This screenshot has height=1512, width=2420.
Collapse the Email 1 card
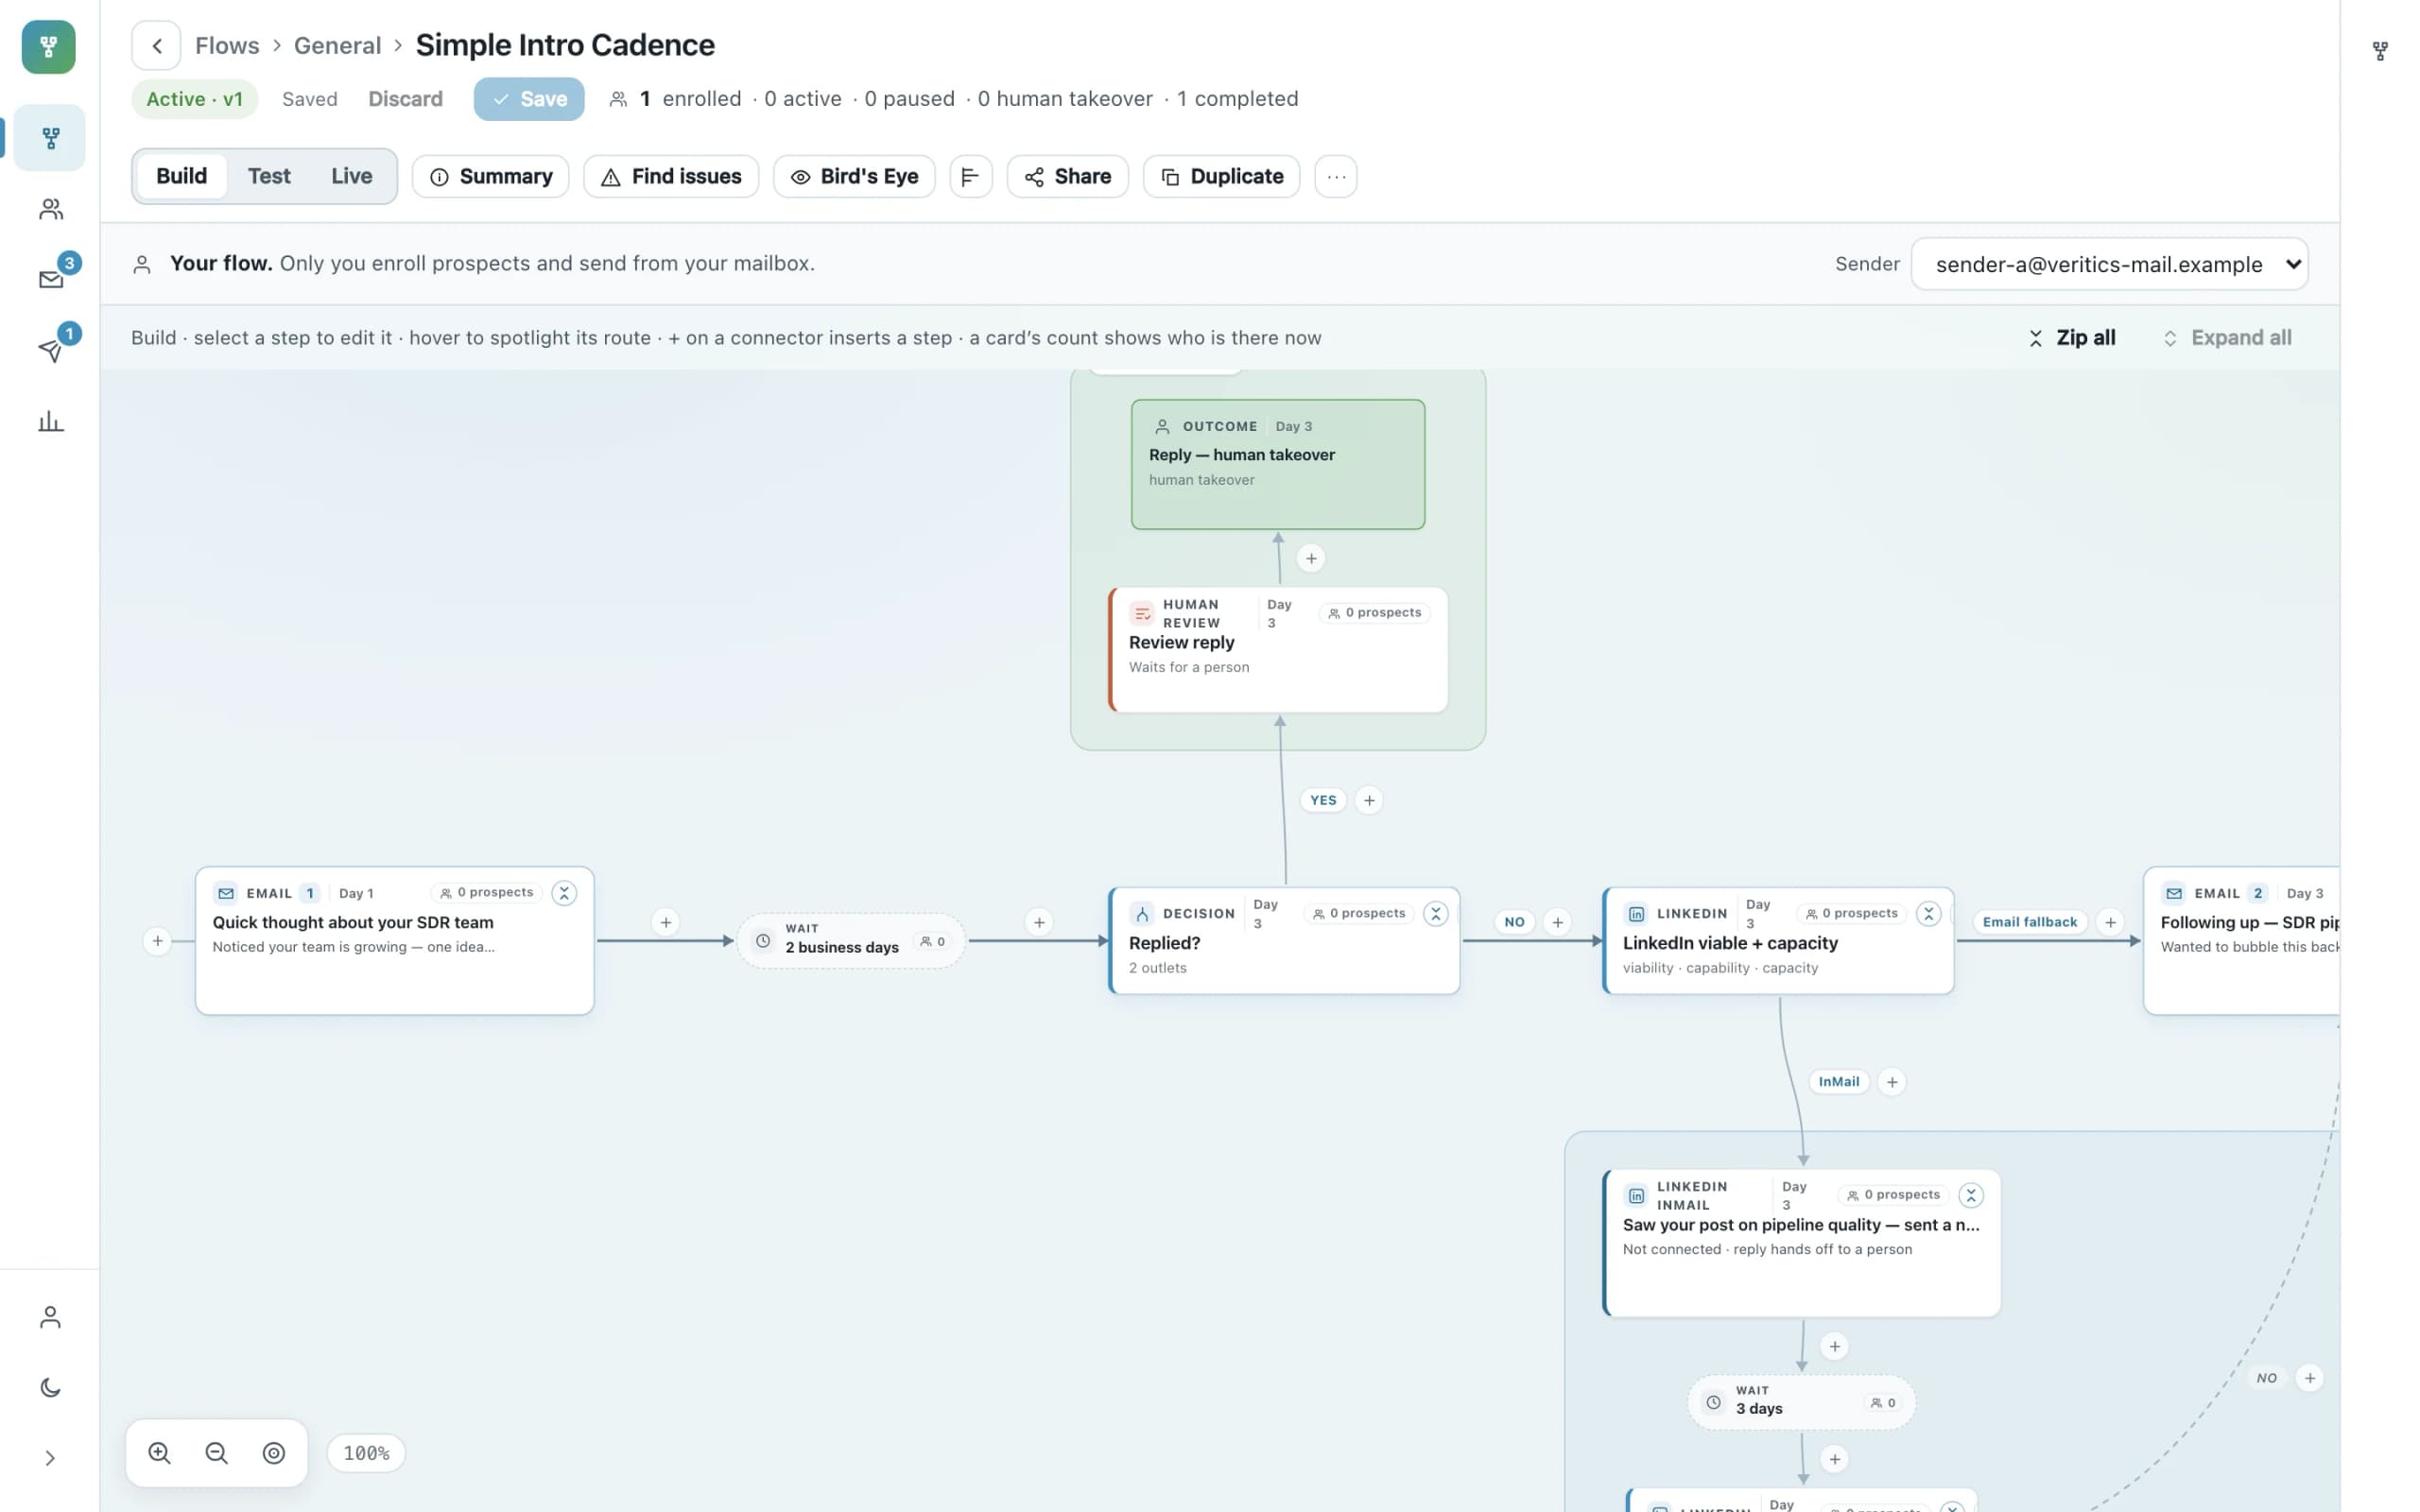click(564, 893)
